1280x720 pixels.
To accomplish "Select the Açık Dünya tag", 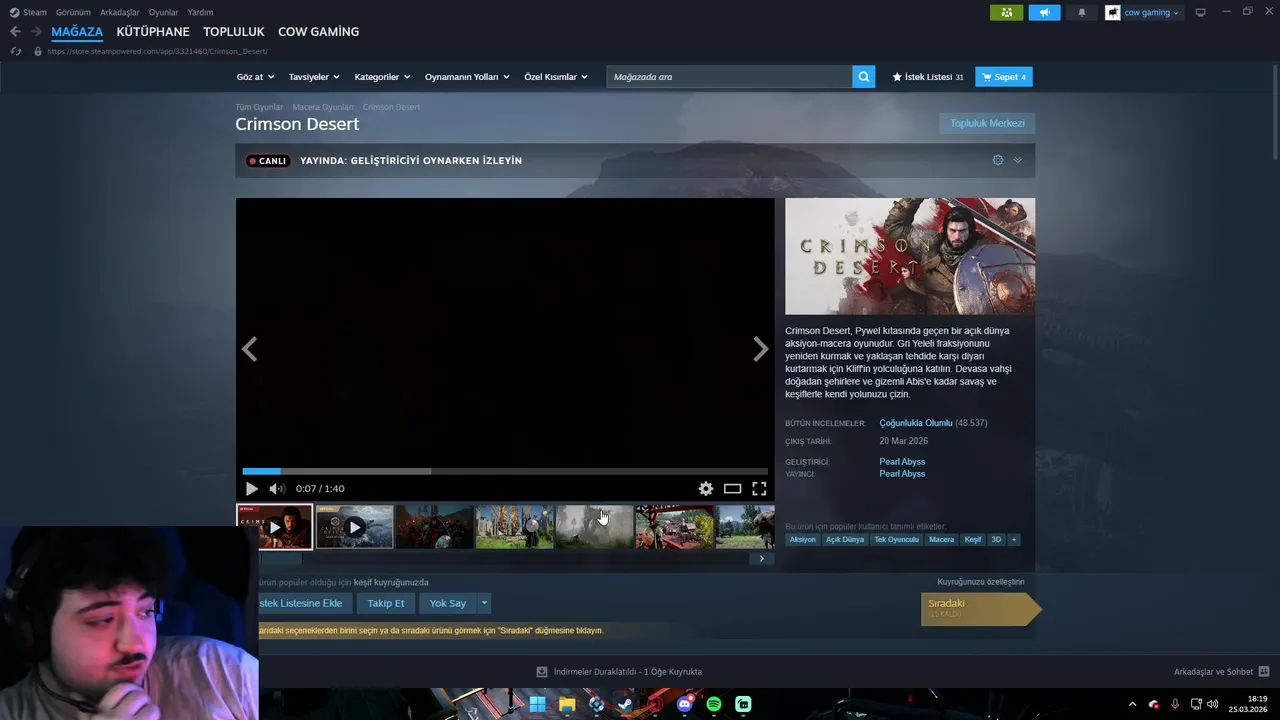I will tap(845, 539).
